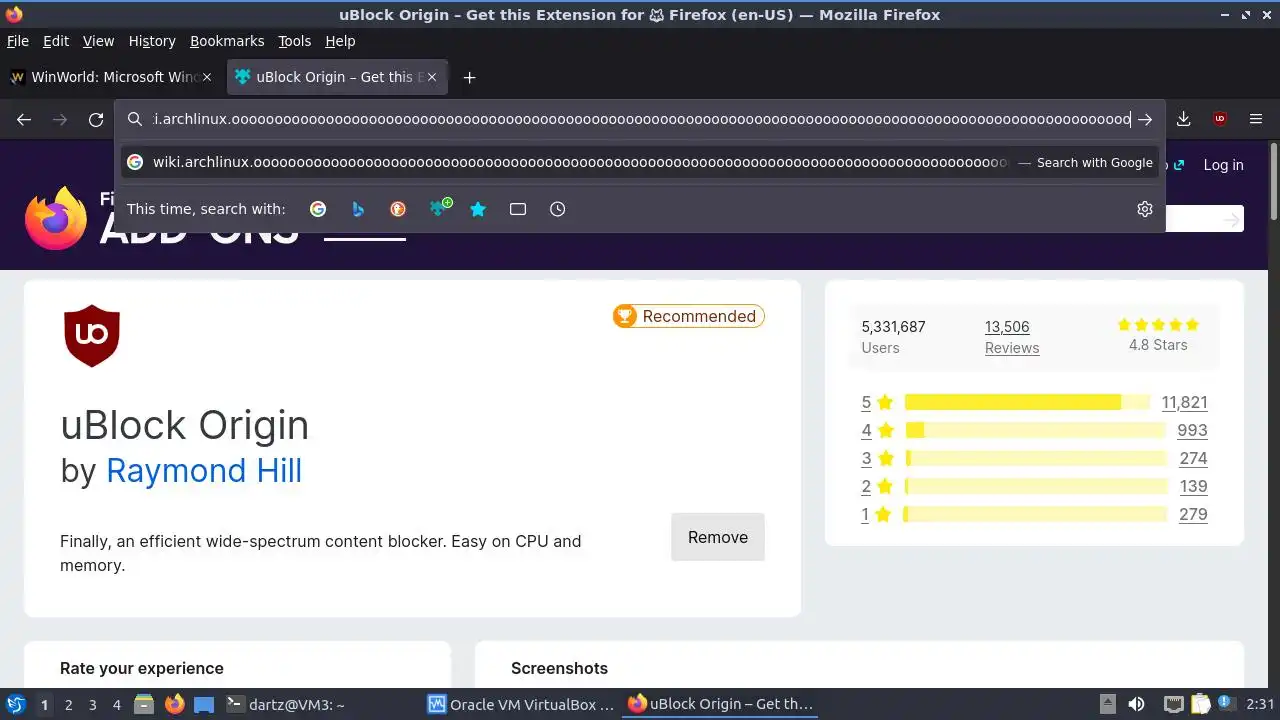Show desktop via blue taskbar icon
Screen dimensions: 1280x720
pyautogui.click(x=204, y=704)
